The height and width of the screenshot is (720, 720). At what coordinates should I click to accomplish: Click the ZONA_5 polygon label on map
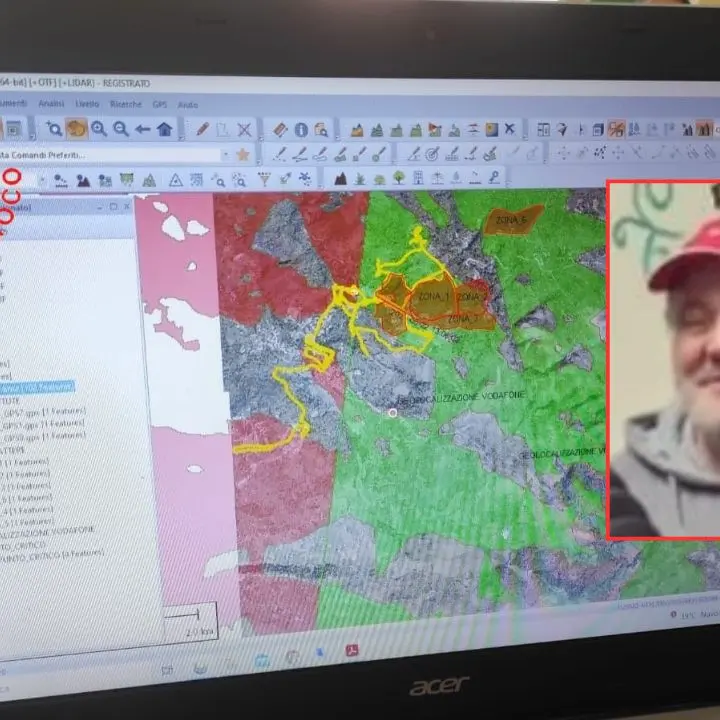511,220
